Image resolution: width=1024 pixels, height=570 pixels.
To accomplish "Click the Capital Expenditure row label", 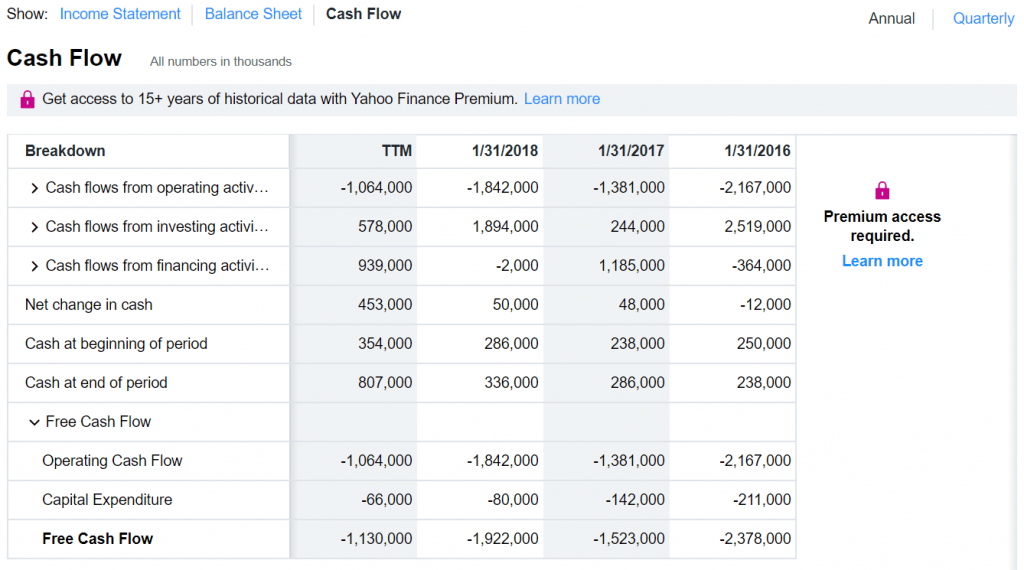I will [107, 500].
